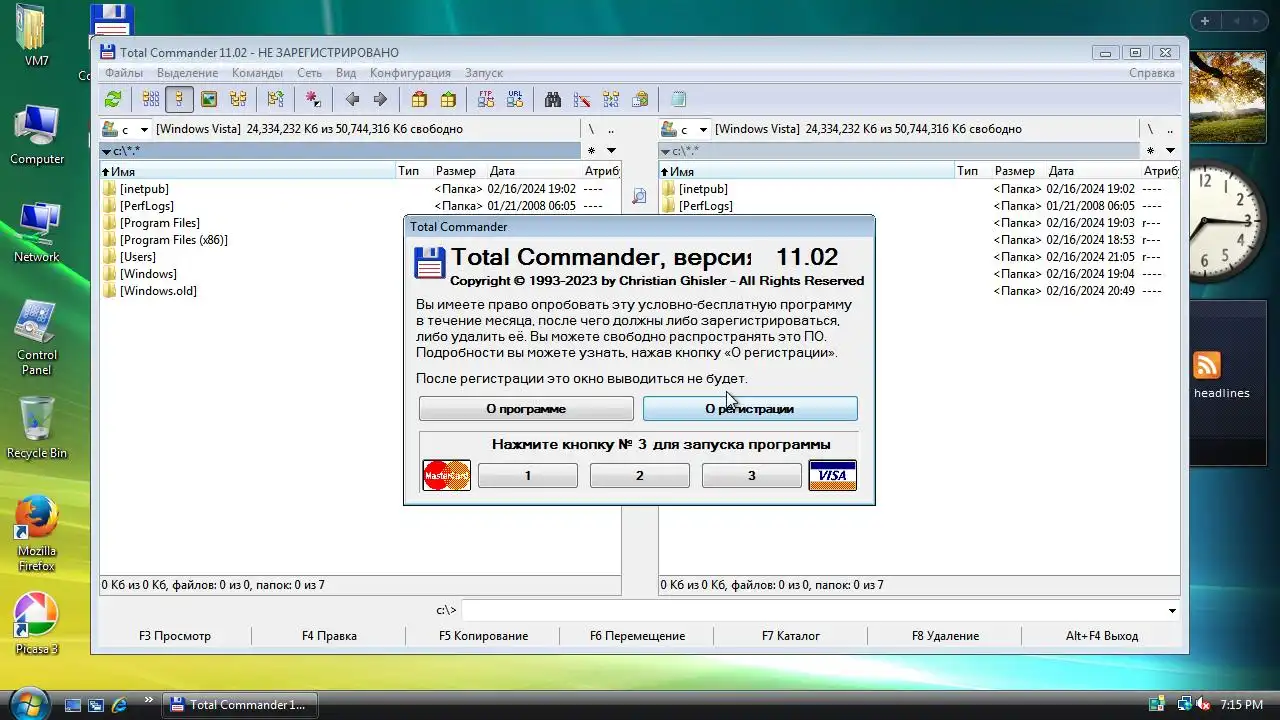
Task: Click the VISA card icon in dialog
Action: click(x=833, y=475)
